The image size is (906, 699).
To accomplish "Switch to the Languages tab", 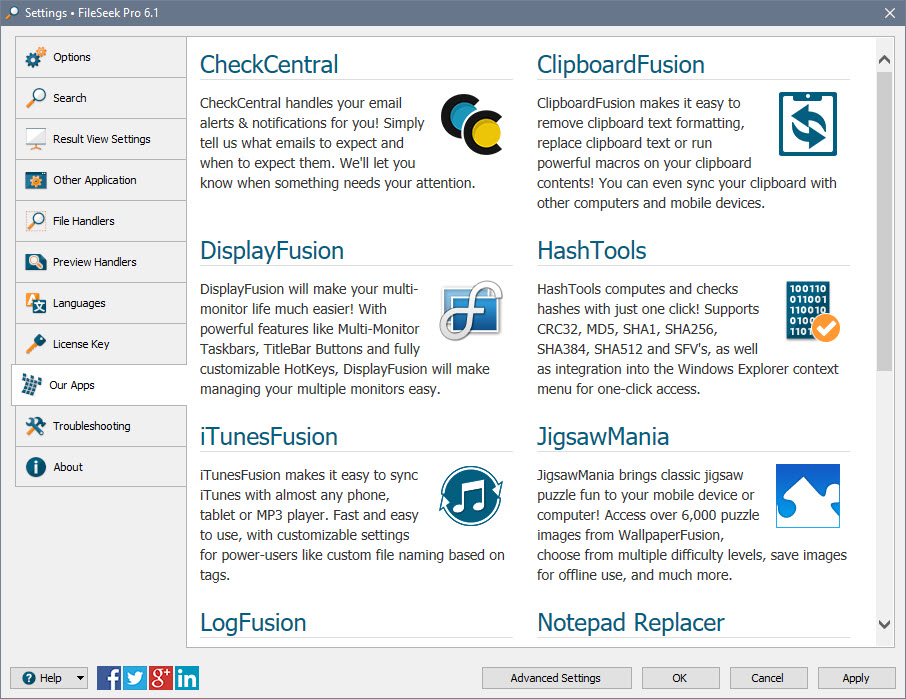I will pos(101,303).
